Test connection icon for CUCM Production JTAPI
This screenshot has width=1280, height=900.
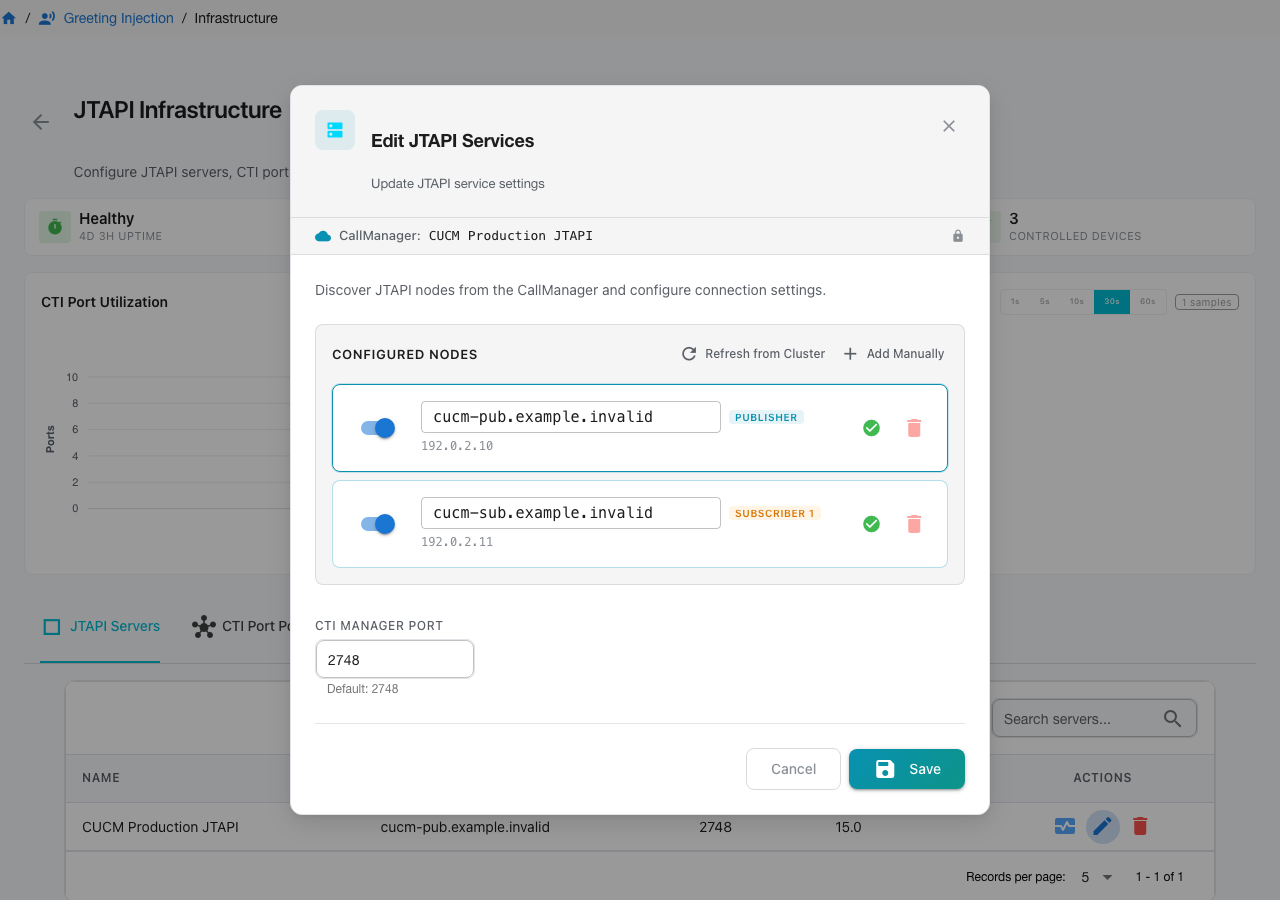(1065, 827)
